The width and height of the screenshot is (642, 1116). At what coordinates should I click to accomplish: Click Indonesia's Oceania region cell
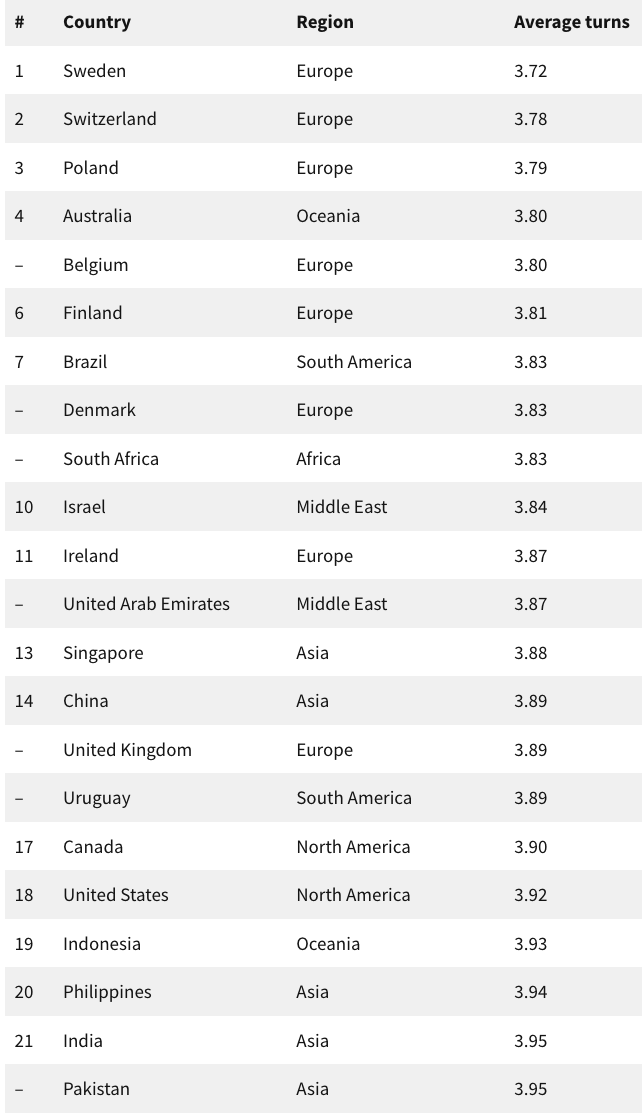click(x=328, y=944)
